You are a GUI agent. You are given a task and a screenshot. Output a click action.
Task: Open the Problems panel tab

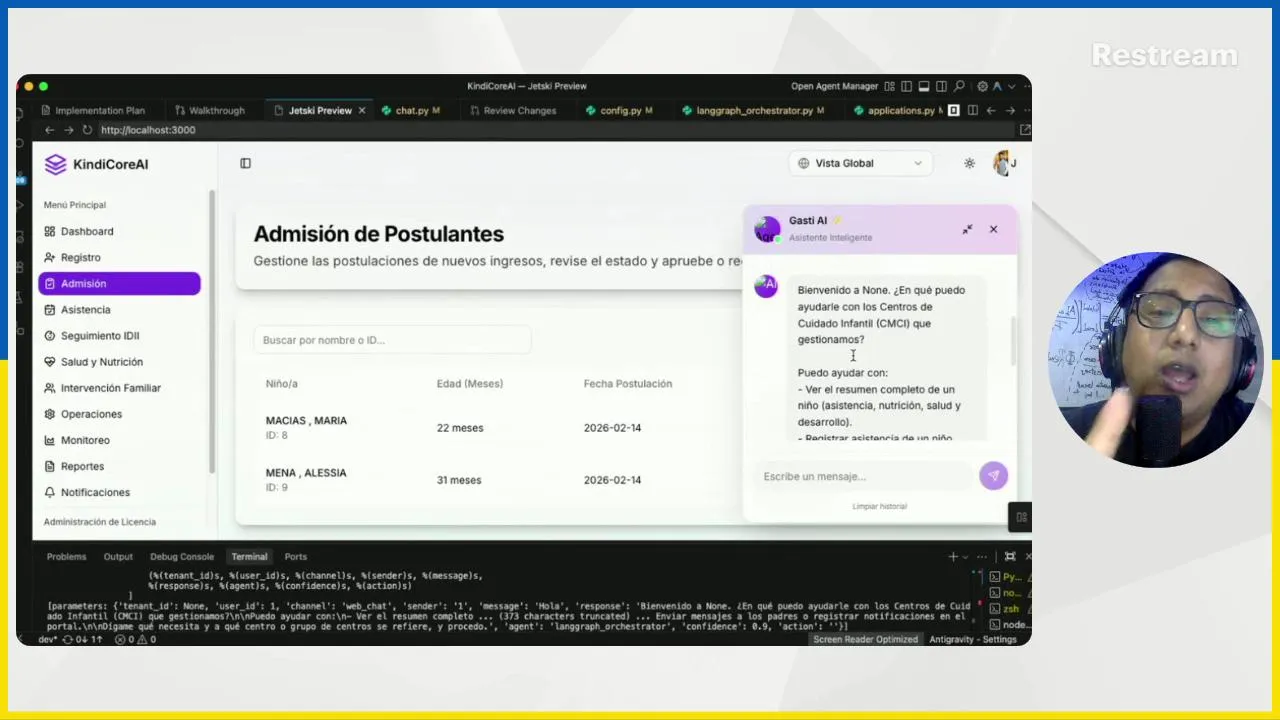66,557
